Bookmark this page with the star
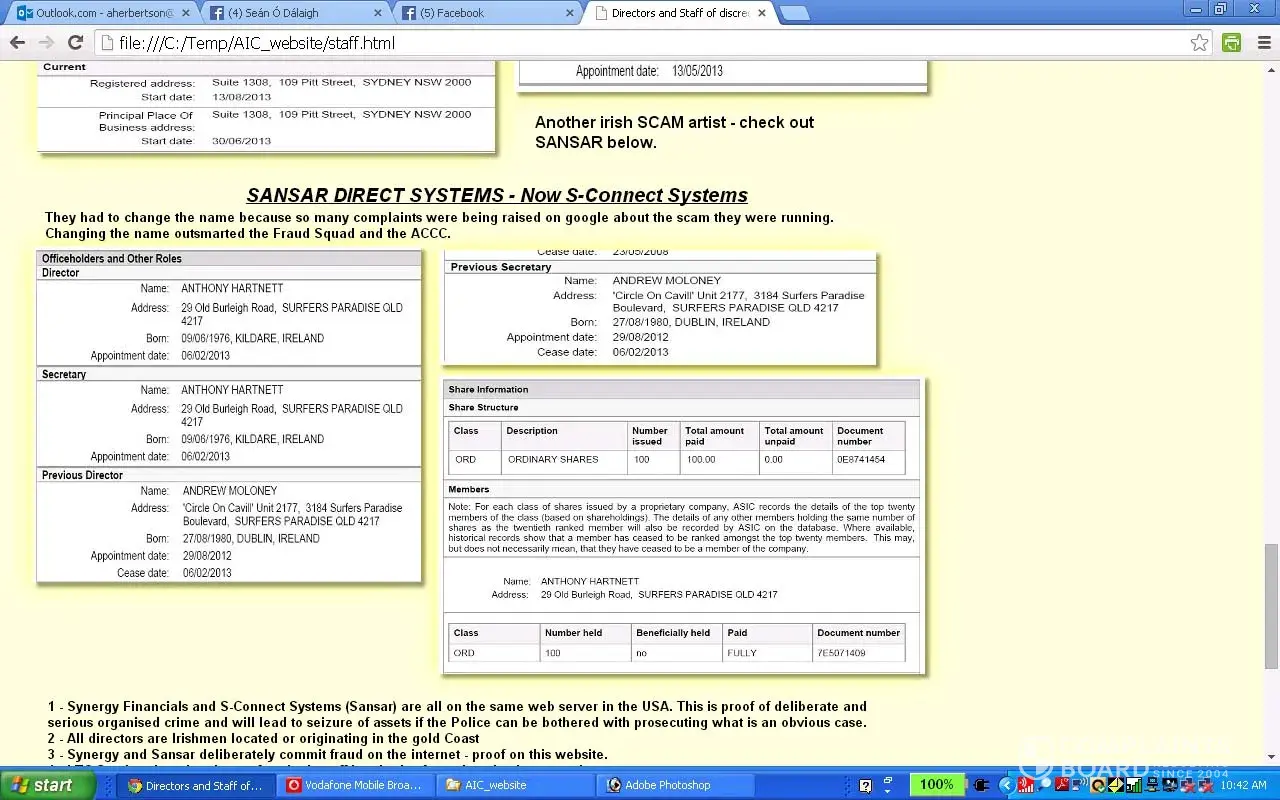 point(1199,43)
